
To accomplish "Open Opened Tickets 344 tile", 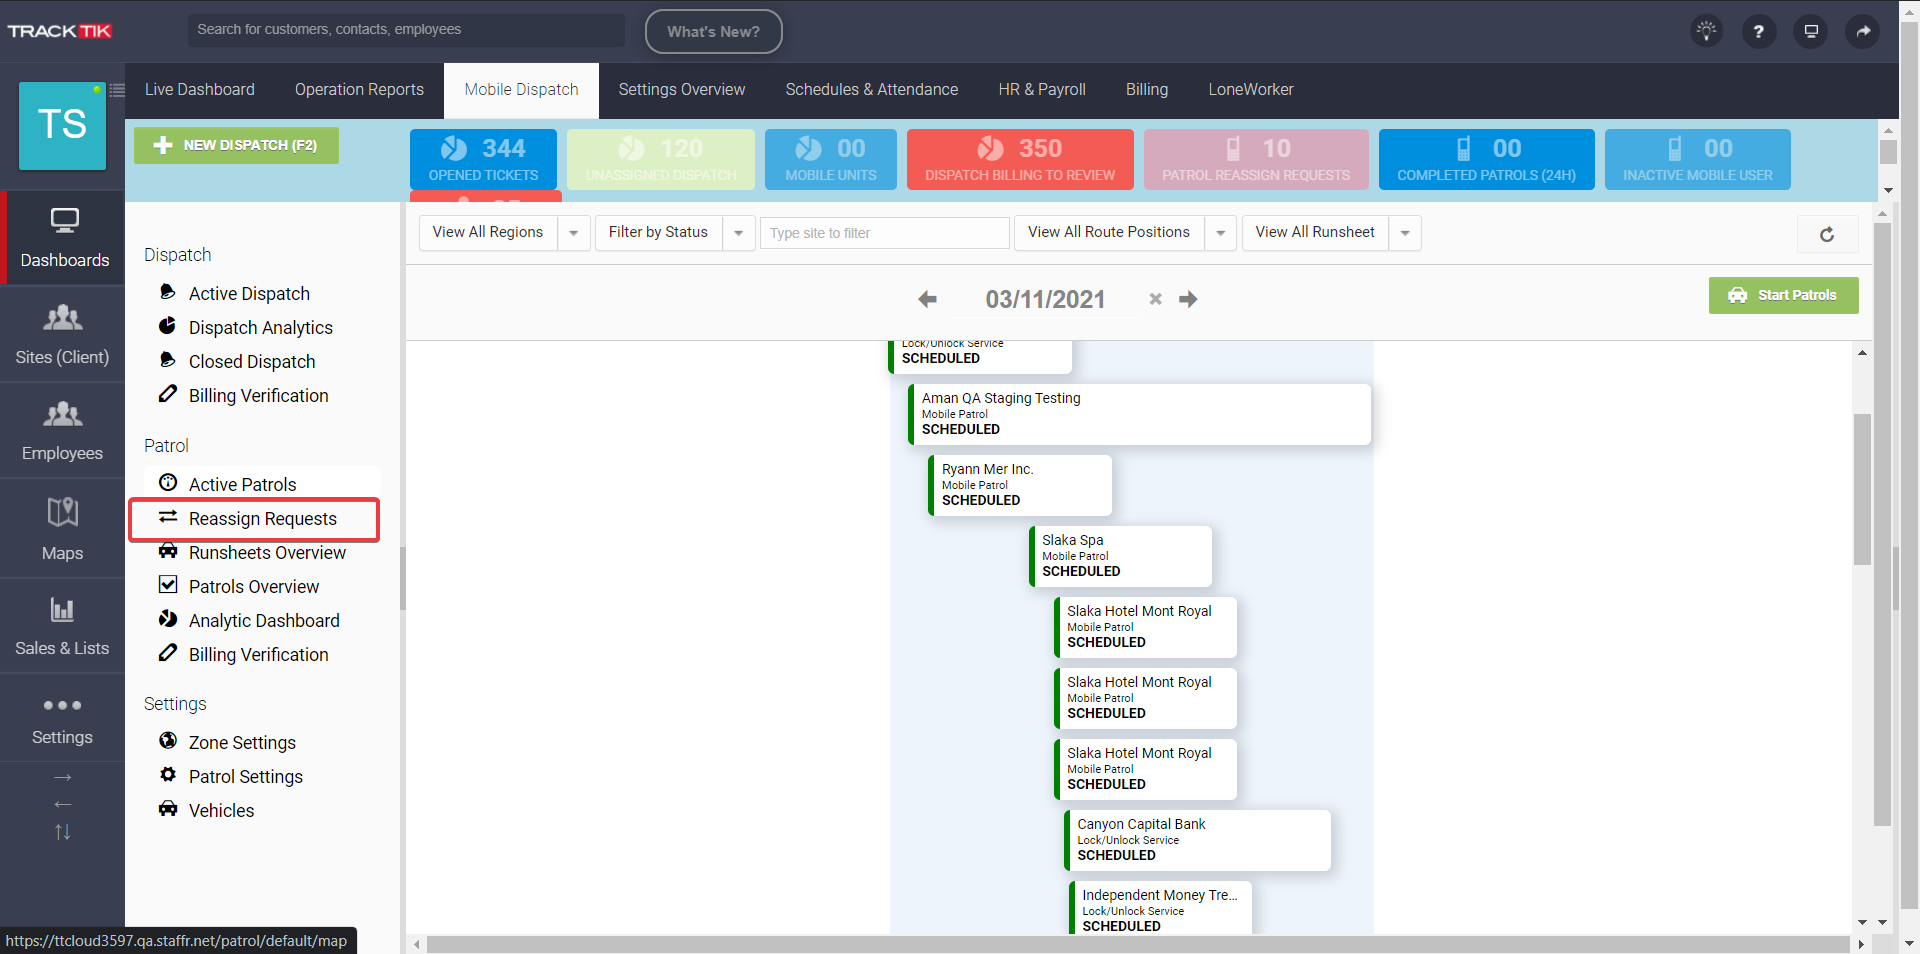I will (483, 159).
